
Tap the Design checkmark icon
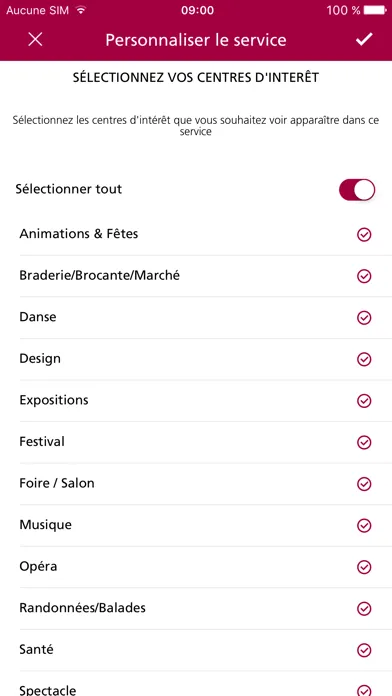364,359
